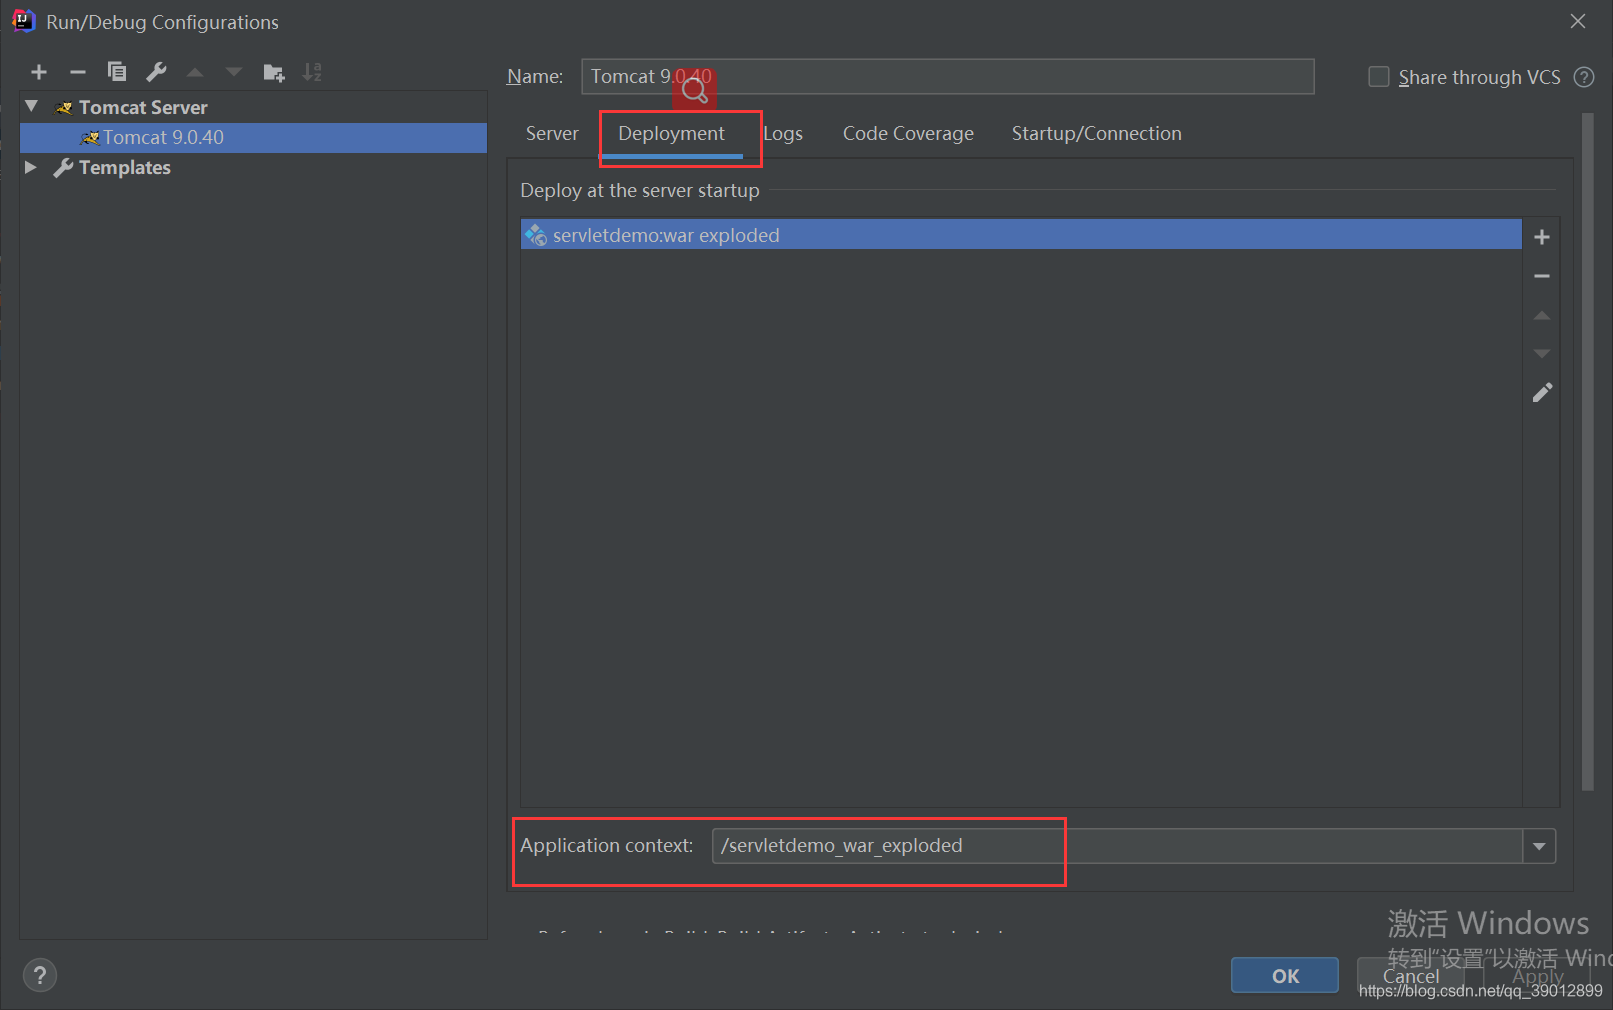
Task: Move the artifact down in the deploy list
Action: (x=1542, y=353)
